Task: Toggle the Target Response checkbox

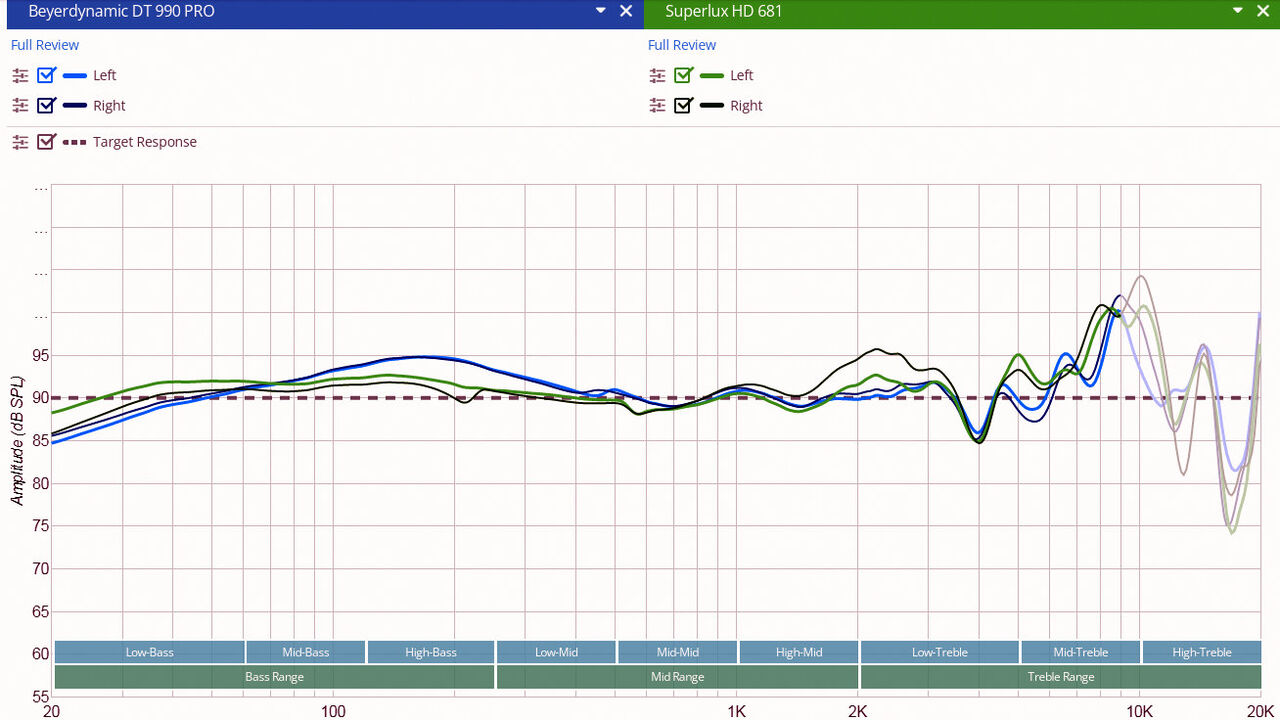Action: (x=46, y=142)
